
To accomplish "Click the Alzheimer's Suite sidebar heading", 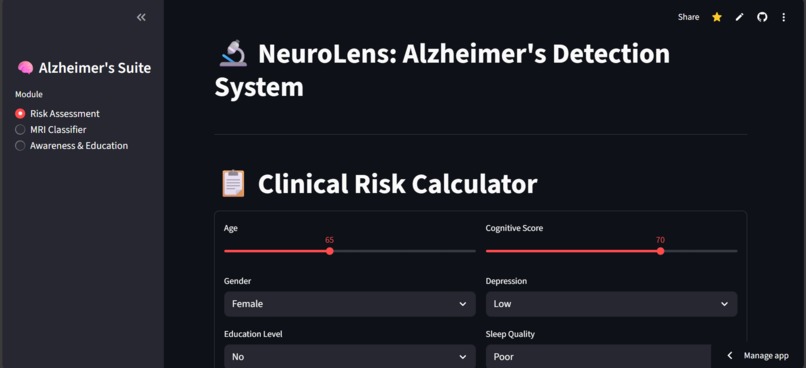I will pos(95,68).
